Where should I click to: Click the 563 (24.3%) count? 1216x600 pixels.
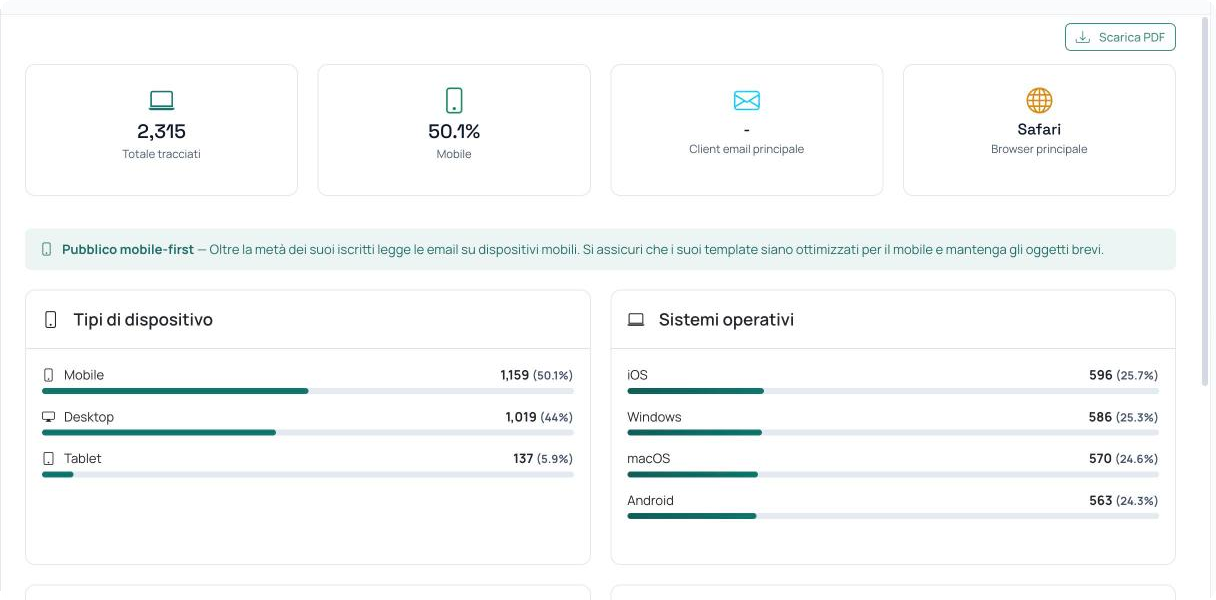click(1123, 500)
